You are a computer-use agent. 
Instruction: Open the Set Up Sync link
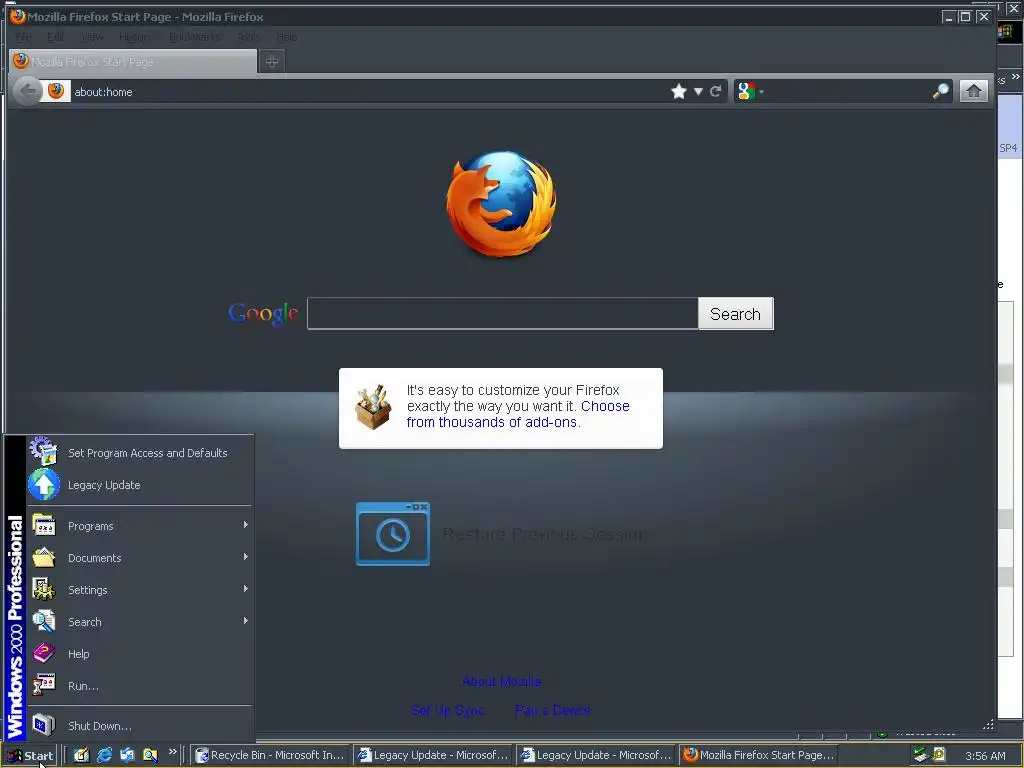[448, 711]
